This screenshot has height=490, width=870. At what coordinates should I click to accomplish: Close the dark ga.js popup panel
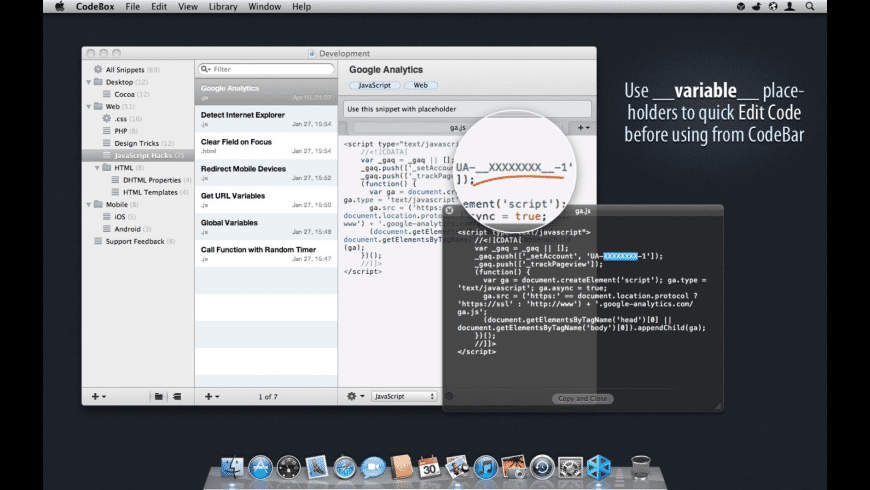(450, 210)
